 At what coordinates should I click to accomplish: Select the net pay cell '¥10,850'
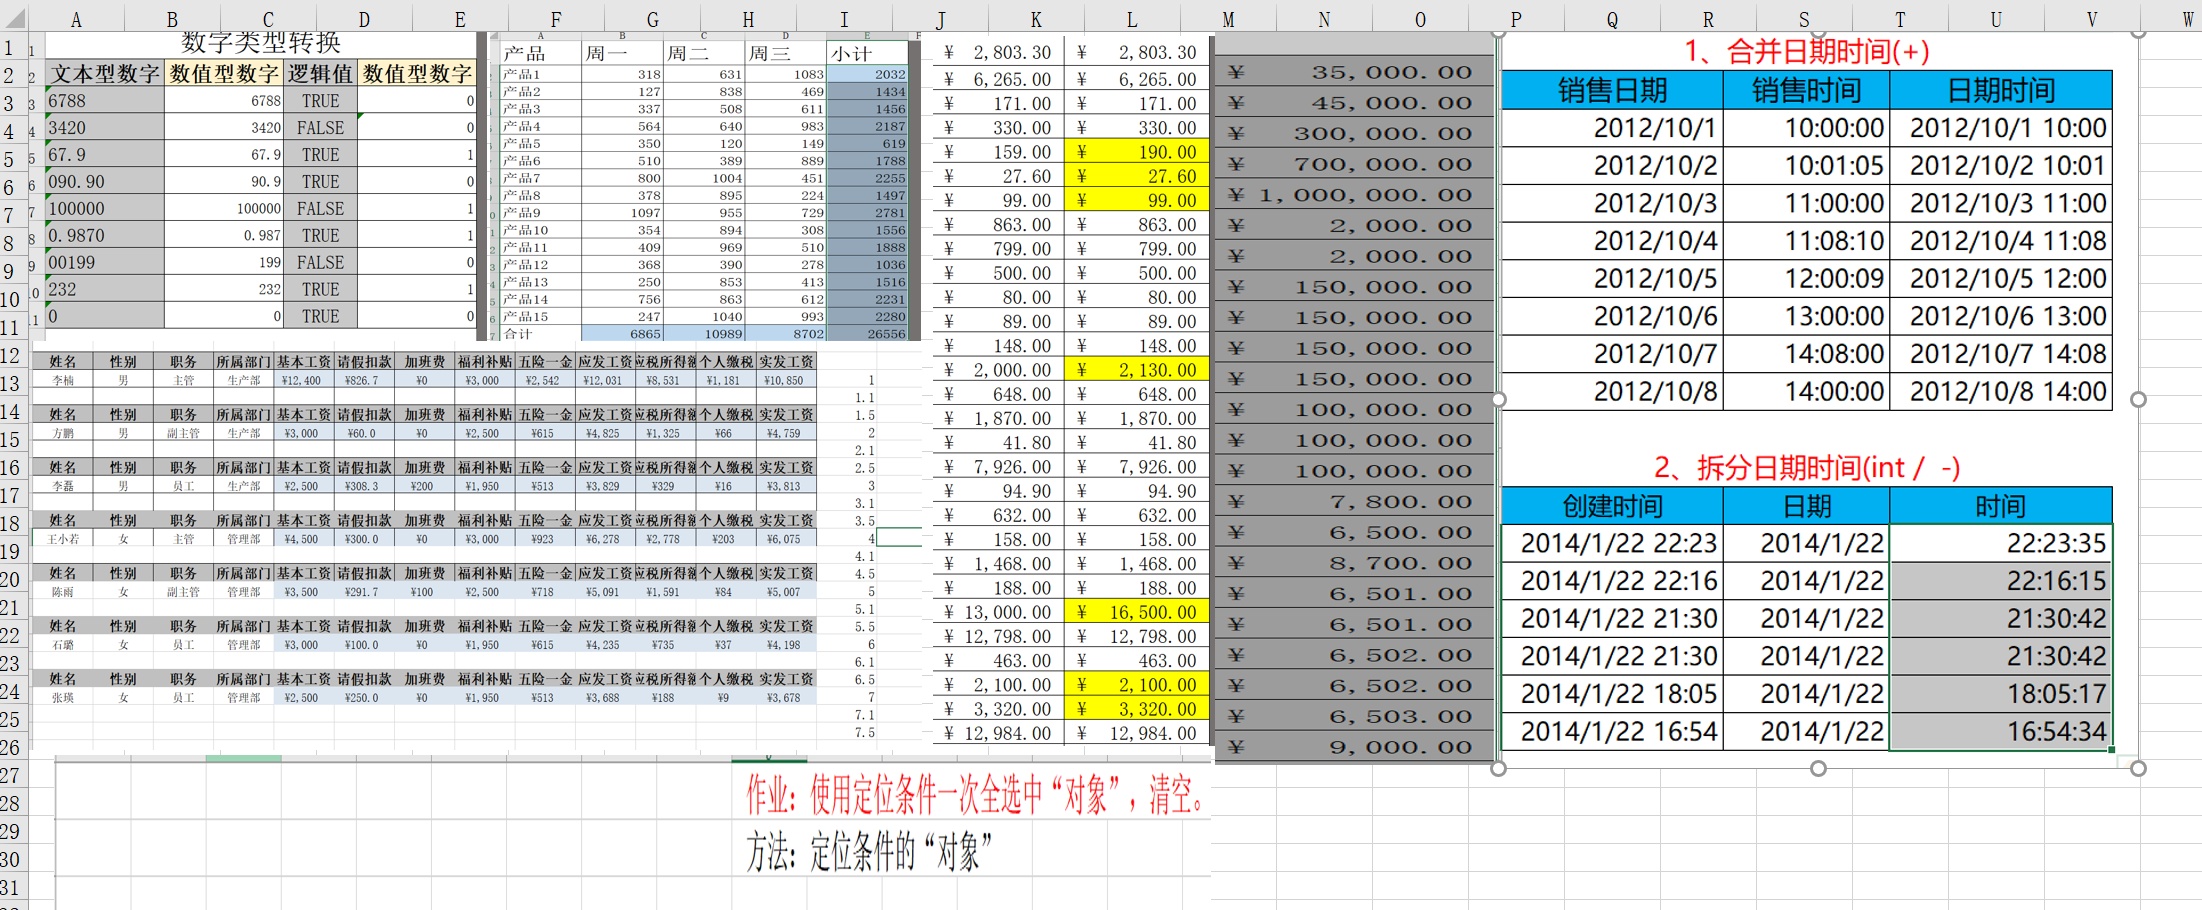tap(785, 380)
